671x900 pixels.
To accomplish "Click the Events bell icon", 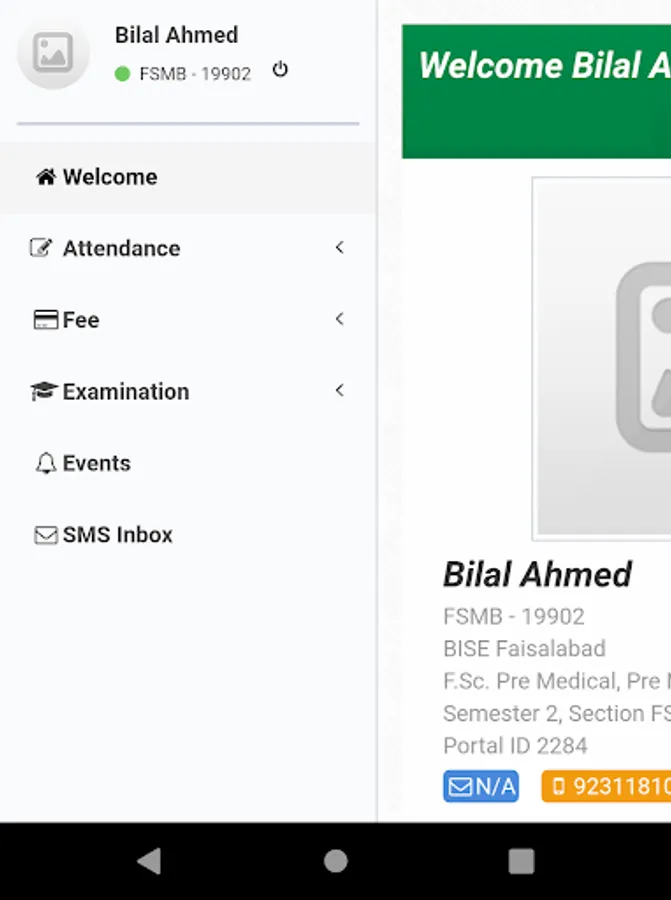I will [x=45, y=464].
